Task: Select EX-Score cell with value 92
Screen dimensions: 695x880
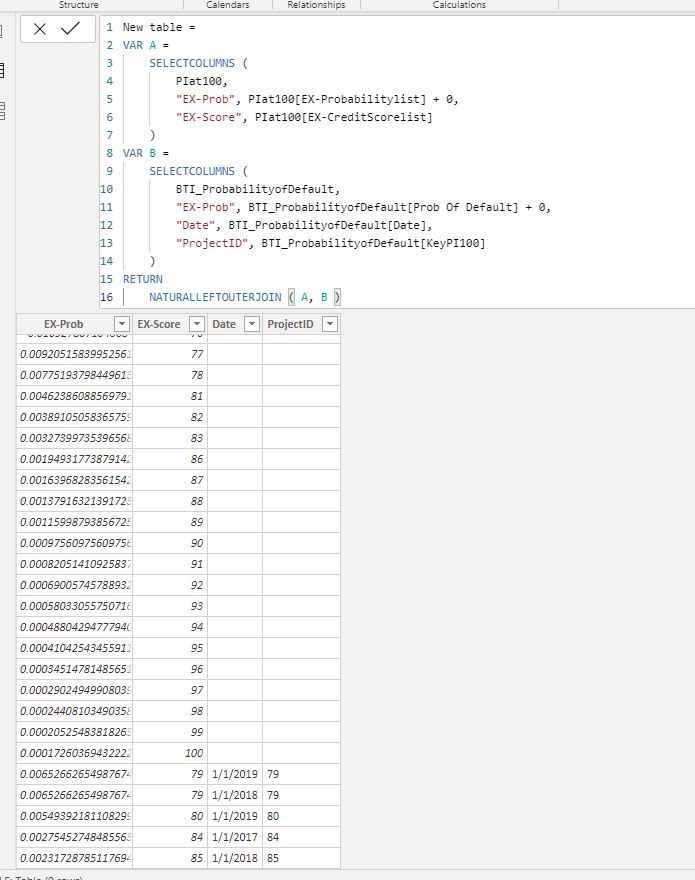Action: [x=170, y=585]
